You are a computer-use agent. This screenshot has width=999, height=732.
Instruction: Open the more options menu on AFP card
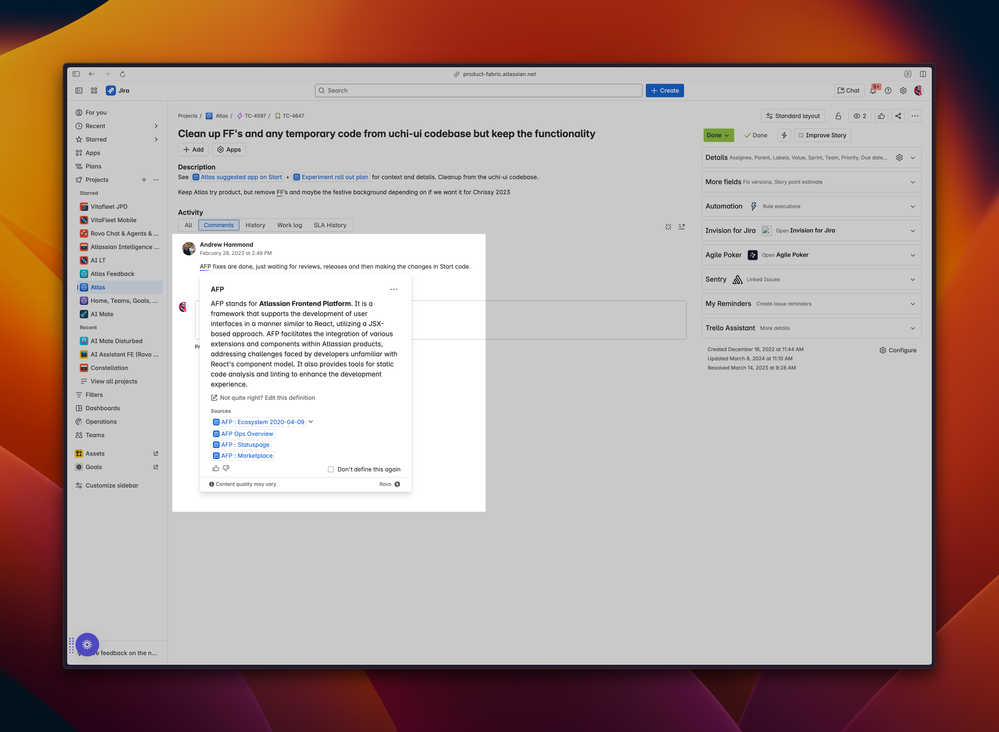click(394, 289)
